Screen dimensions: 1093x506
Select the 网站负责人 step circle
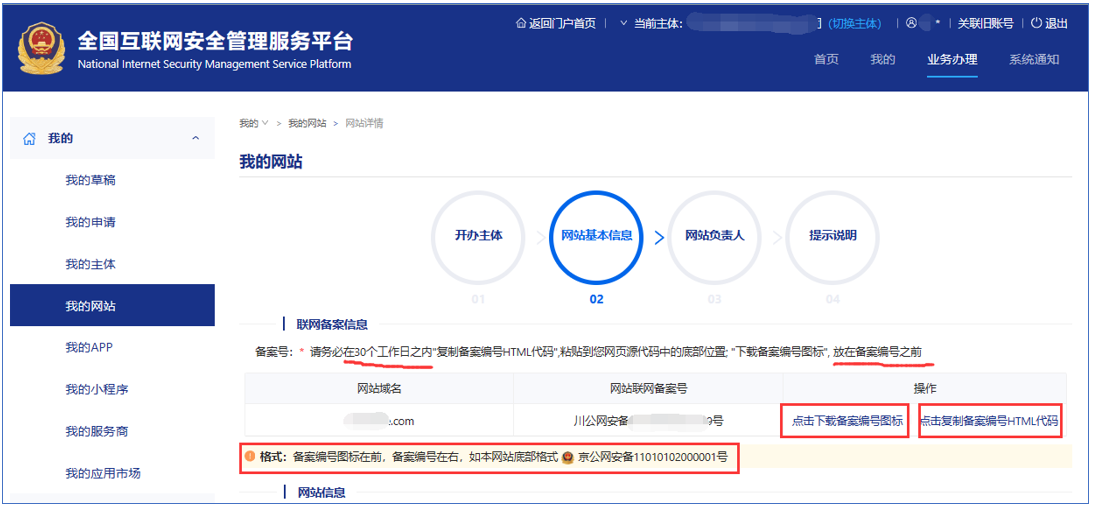714,237
